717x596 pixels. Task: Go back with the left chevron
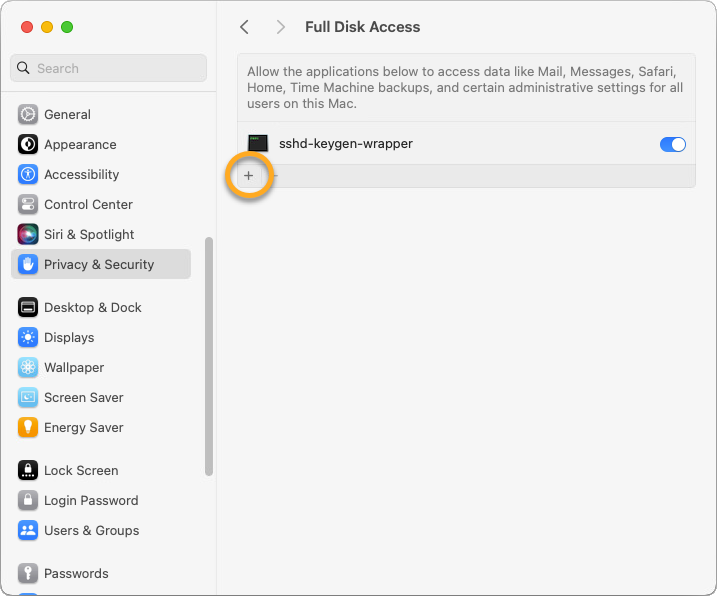pyautogui.click(x=244, y=27)
